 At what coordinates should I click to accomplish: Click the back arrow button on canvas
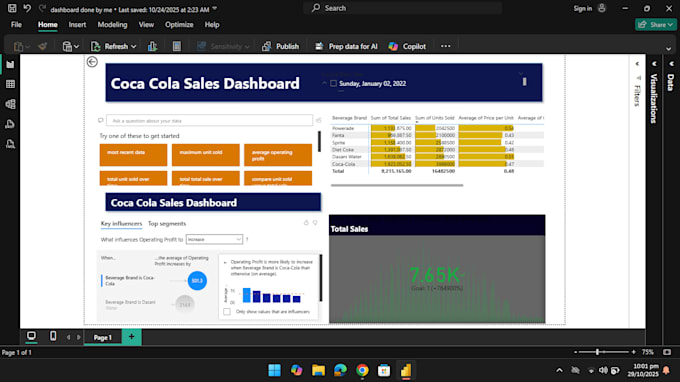point(92,62)
